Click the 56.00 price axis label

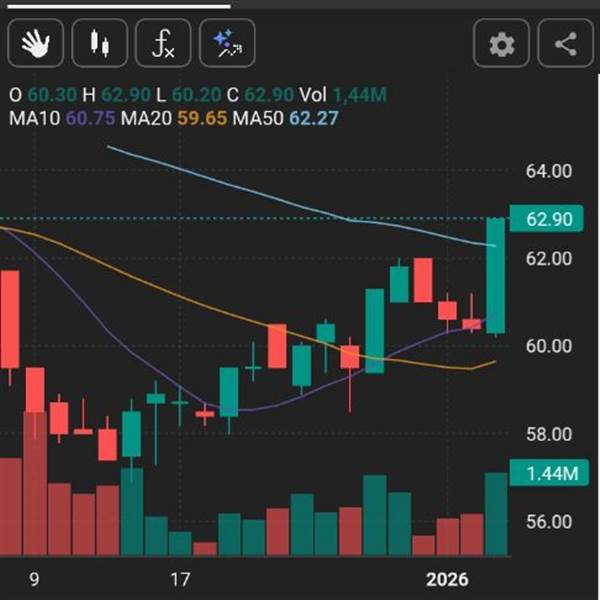[x=549, y=522]
